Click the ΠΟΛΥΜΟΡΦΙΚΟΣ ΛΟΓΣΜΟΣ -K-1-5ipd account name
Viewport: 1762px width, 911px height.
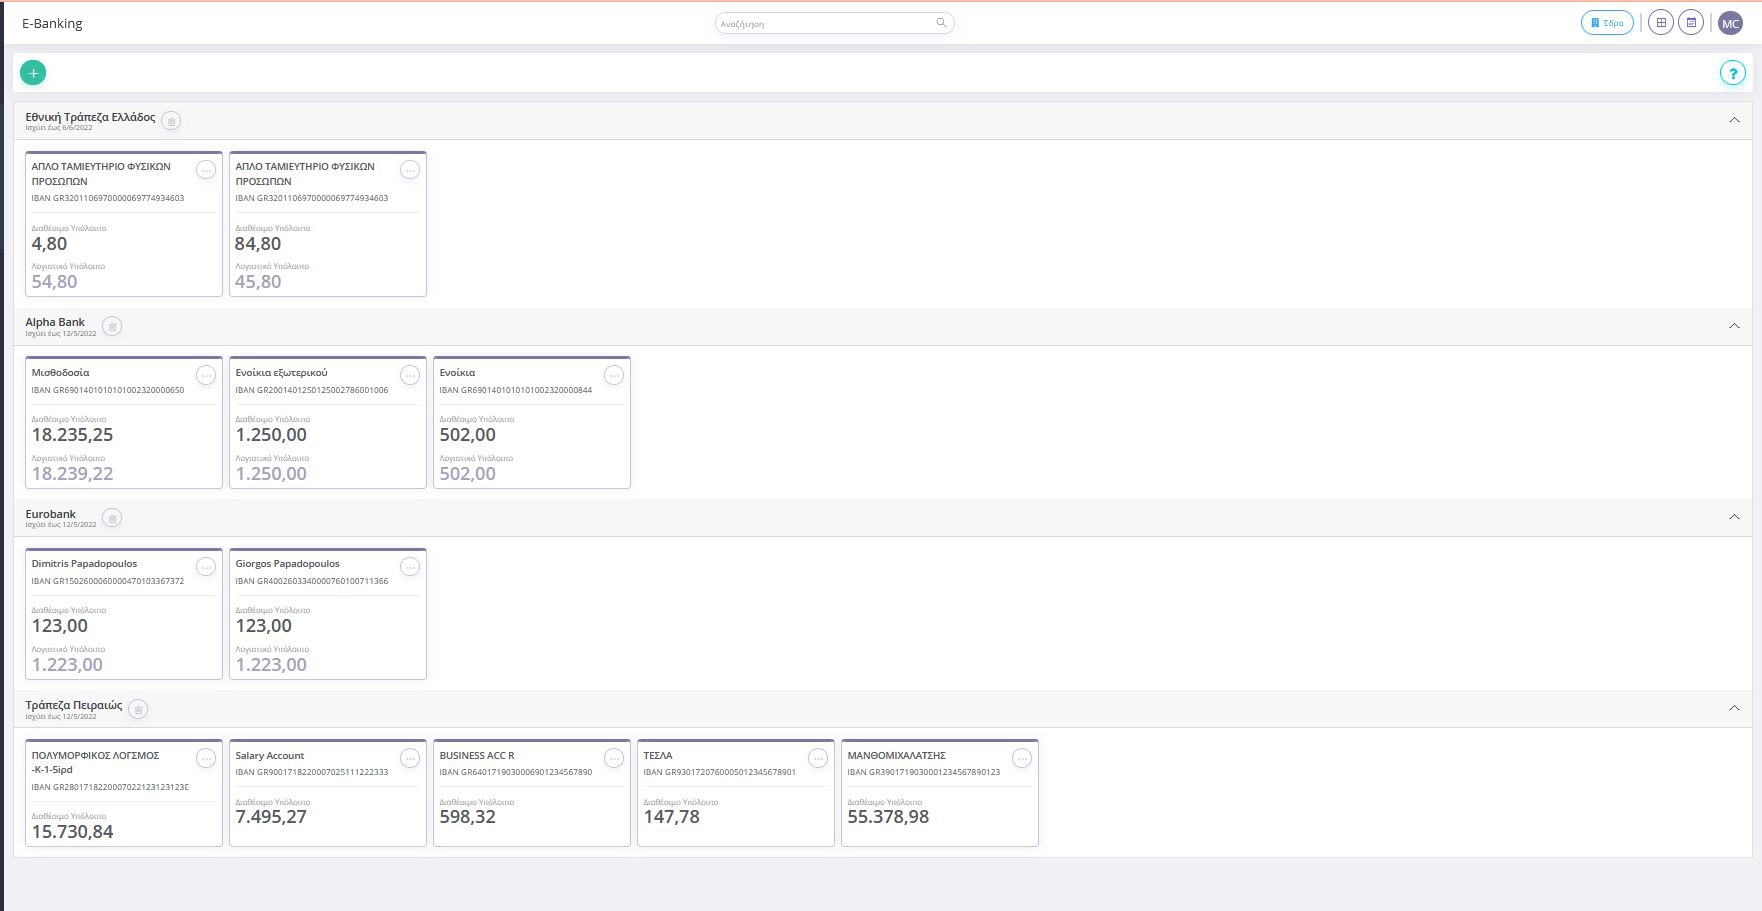[x=96, y=763]
